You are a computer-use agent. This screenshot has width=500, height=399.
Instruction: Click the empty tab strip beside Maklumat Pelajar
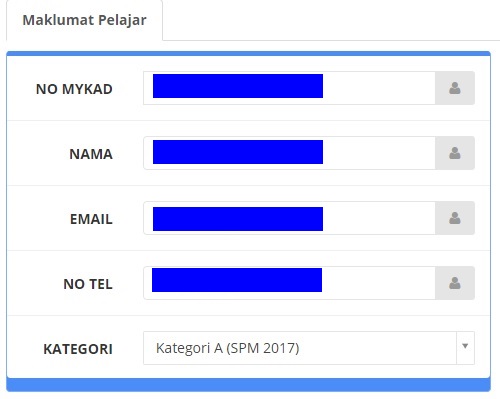[331, 20]
